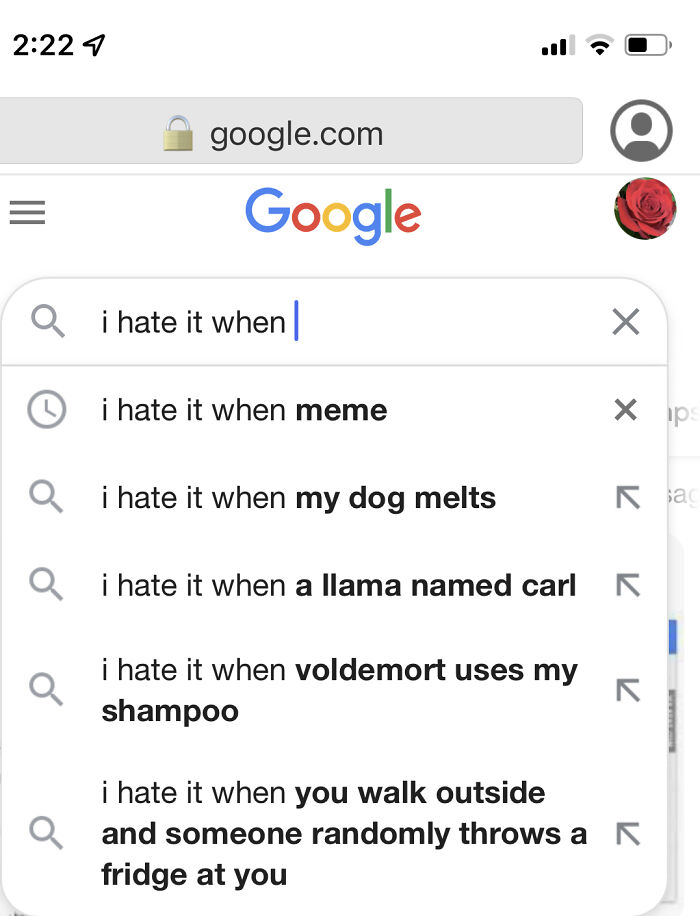Select the fridge thrown at you suggestion
The width and height of the screenshot is (700, 916).
point(340,833)
